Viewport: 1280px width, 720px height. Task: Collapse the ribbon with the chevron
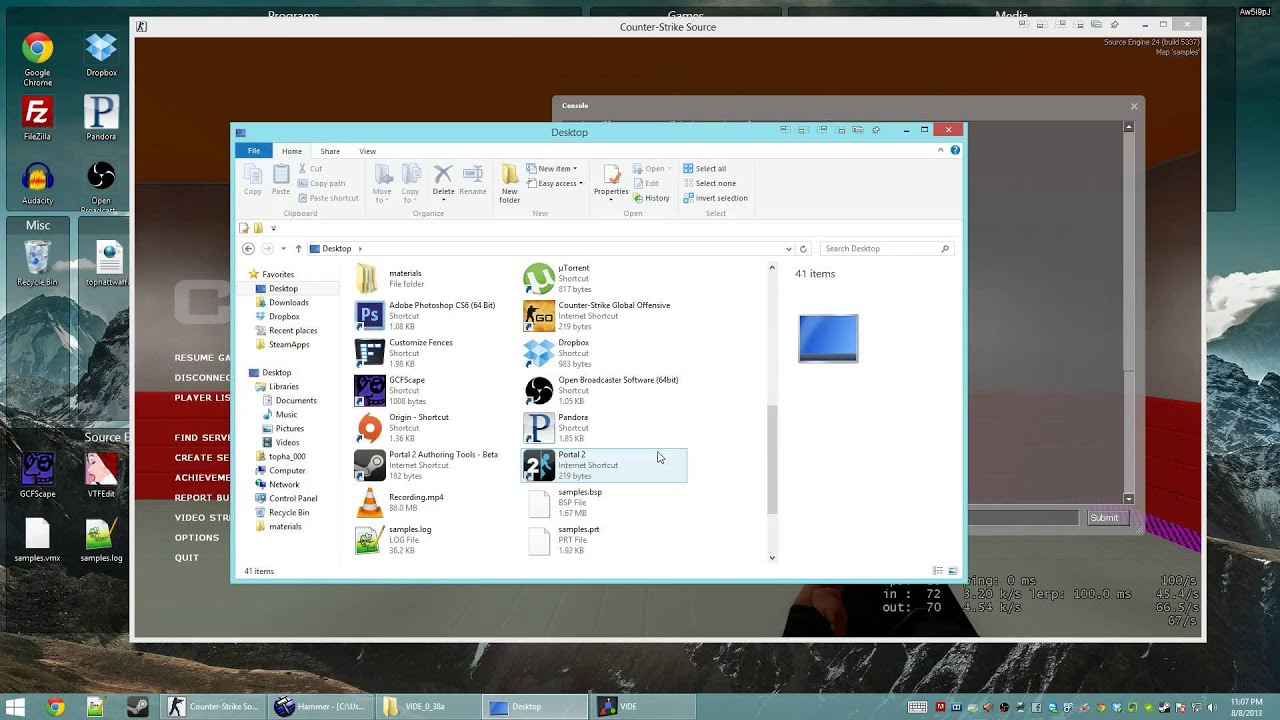click(x=940, y=150)
